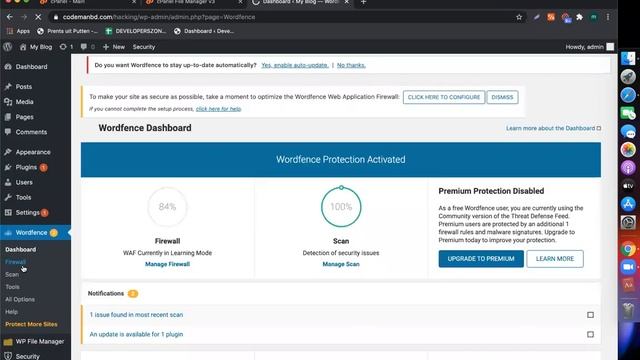Click the 100% scan status circle
This screenshot has width=640, height=360.
click(x=341, y=207)
